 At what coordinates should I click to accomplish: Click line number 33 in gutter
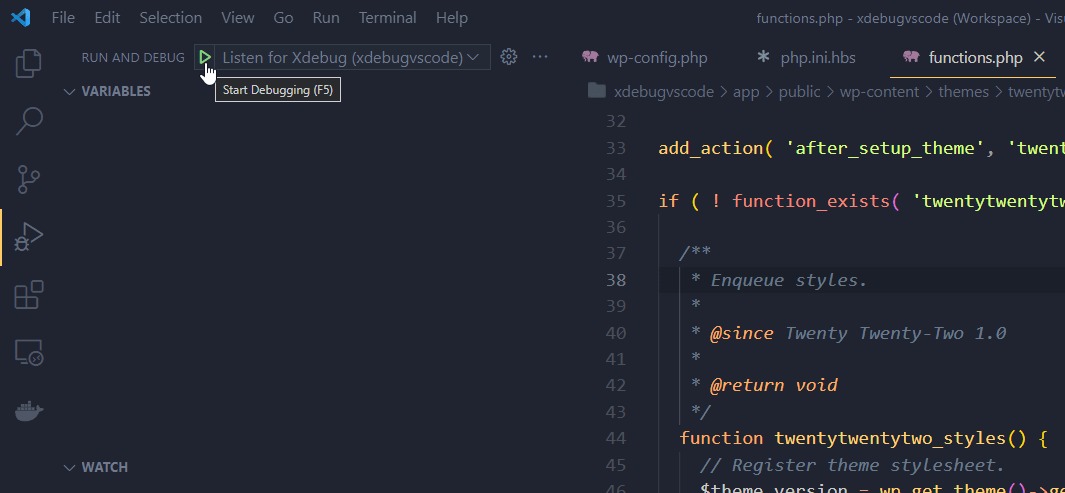(615, 148)
